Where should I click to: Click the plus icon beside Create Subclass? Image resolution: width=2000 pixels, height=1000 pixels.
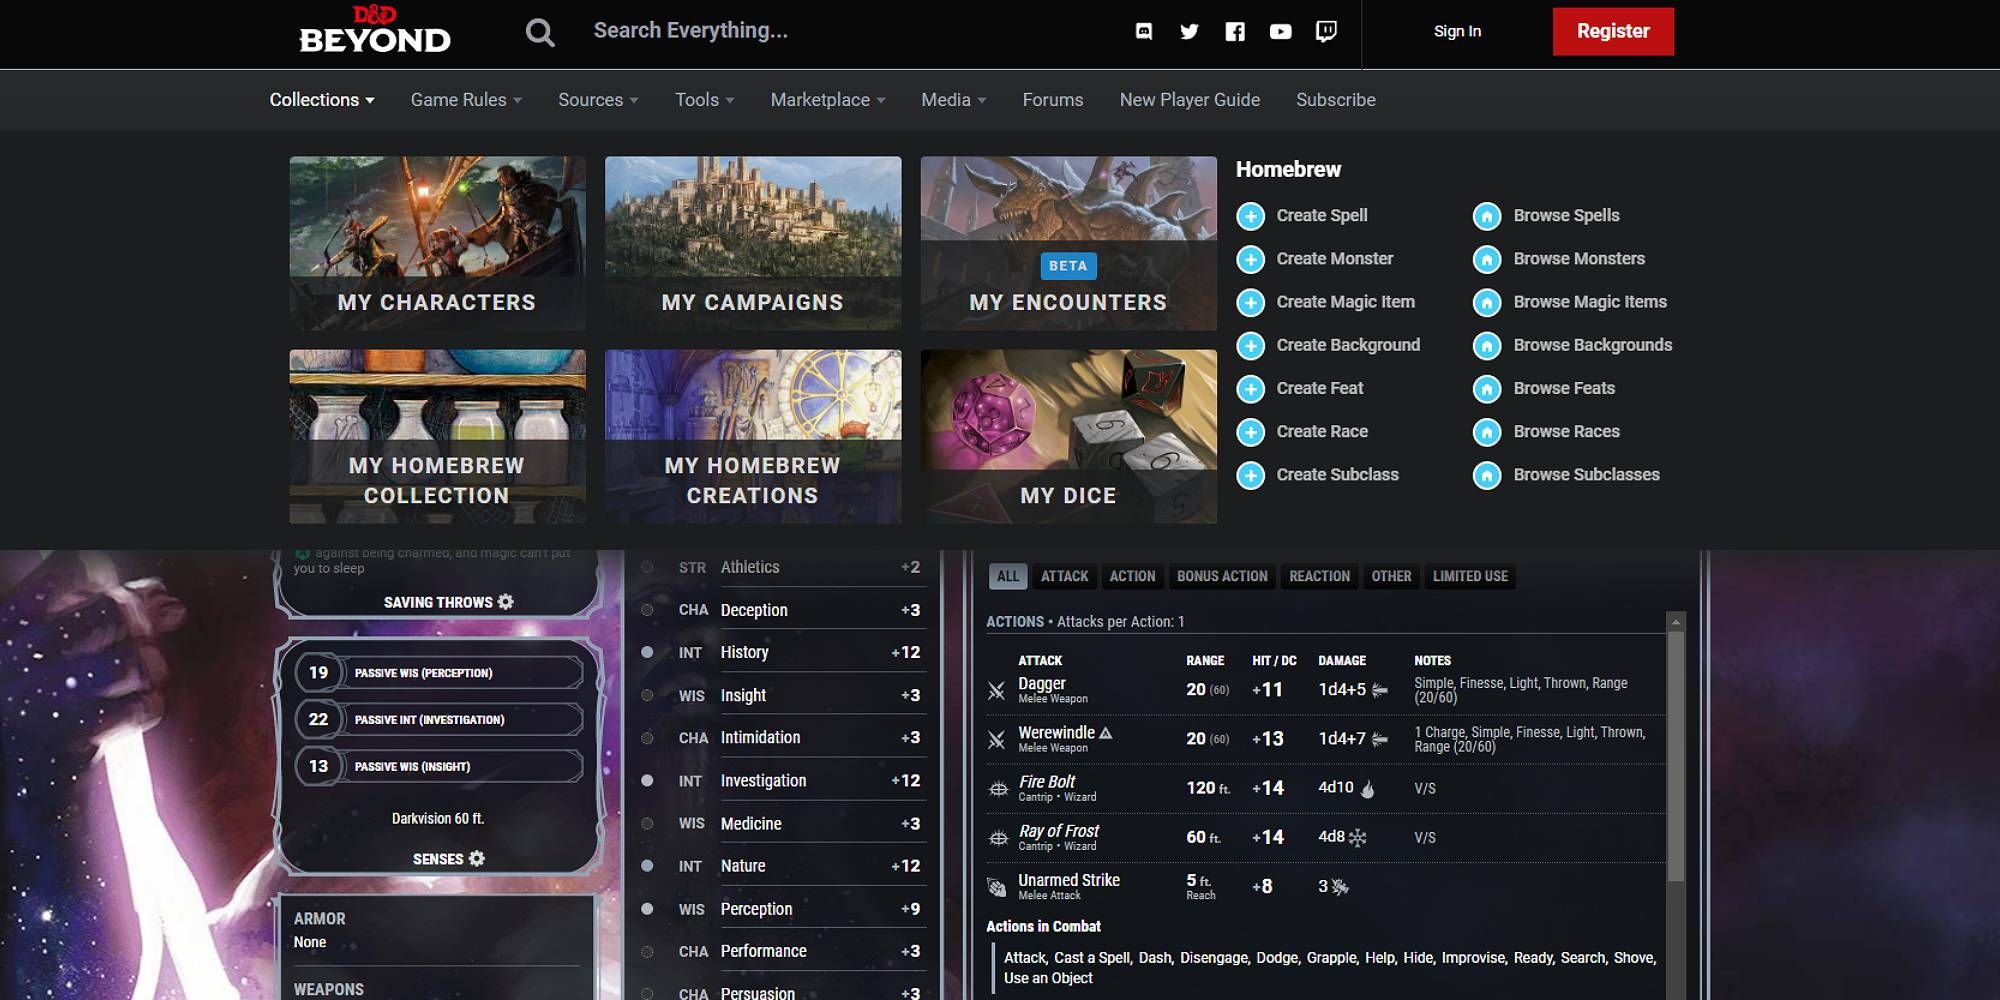tap(1250, 475)
